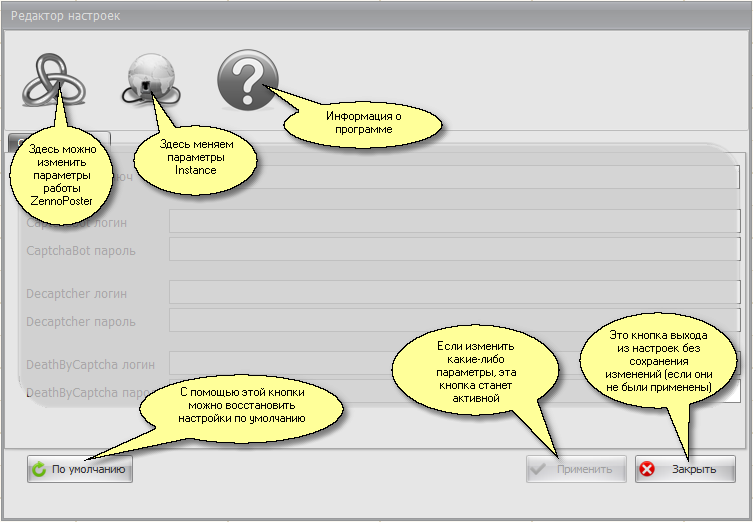Focus the CaptchaBot логин input field

click(450, 221)
